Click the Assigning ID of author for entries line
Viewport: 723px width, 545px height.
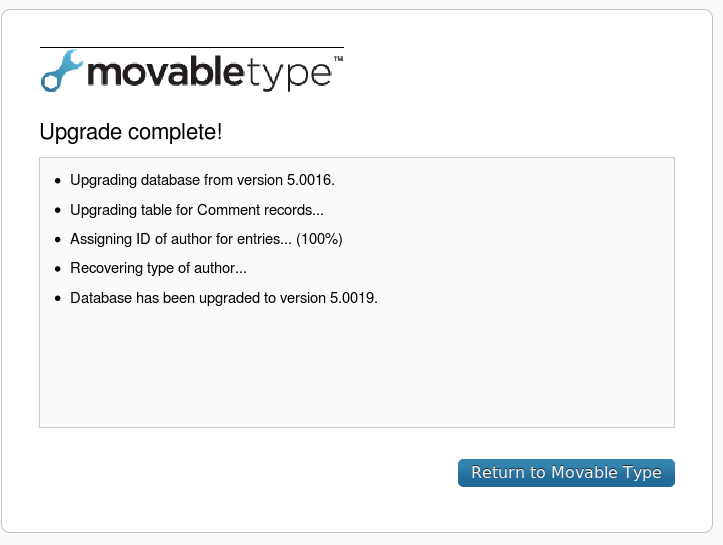pos(206,239)
